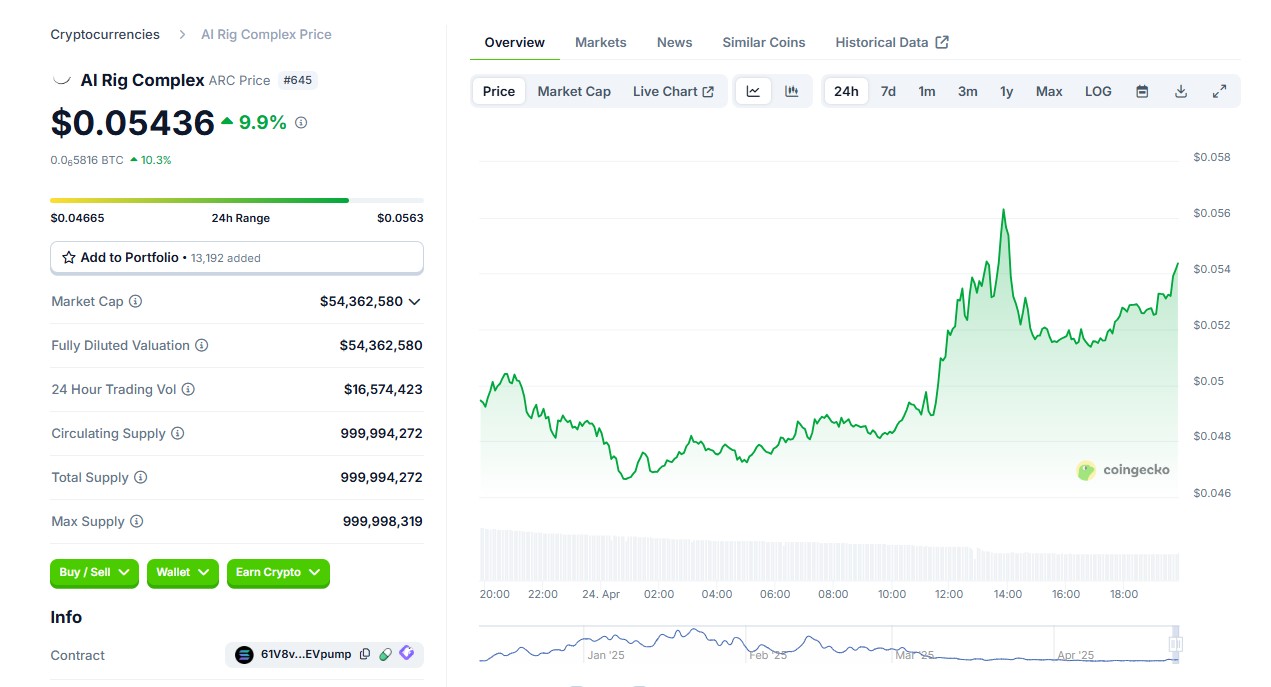Click Market Cap info icon
1271x687 pixels.
click(x=136, y=301)
